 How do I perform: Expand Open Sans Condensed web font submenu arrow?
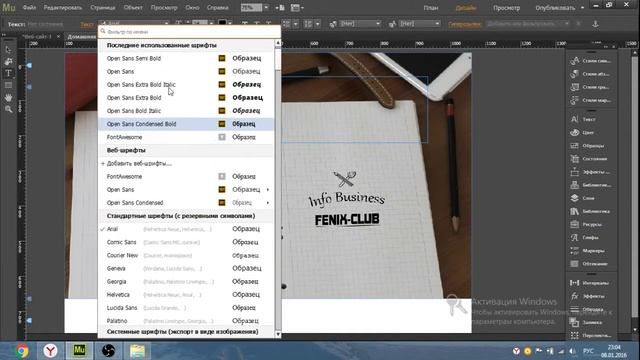[268, 203]
